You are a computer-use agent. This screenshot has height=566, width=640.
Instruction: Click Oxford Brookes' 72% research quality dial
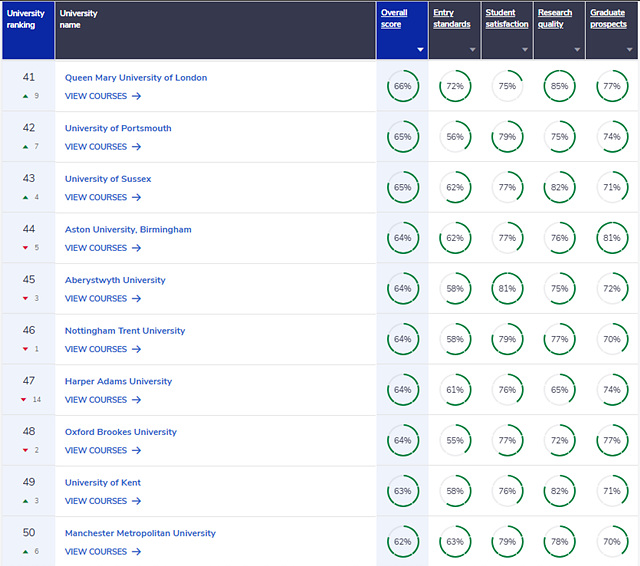(559, 440)
